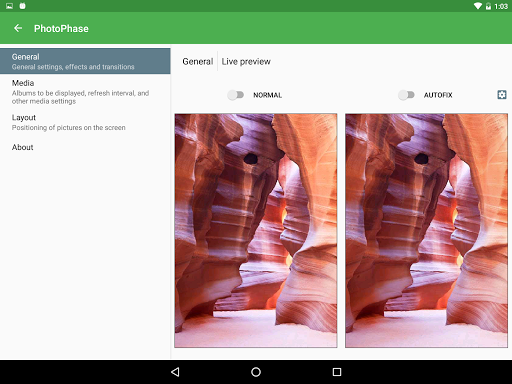The image size is (512, 384).
Task: Go to the General breadcrumb
Action: (x=198, y=61)
